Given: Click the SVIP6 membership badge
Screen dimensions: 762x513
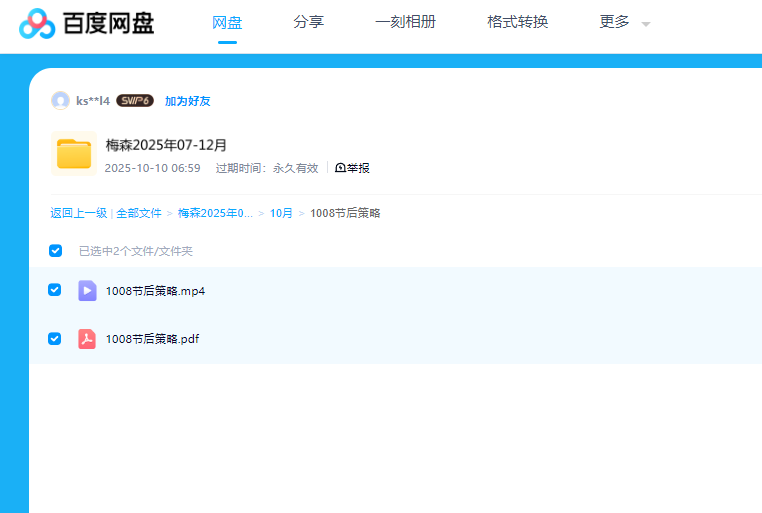Looking at the screenshot, I should coord(134,101).
